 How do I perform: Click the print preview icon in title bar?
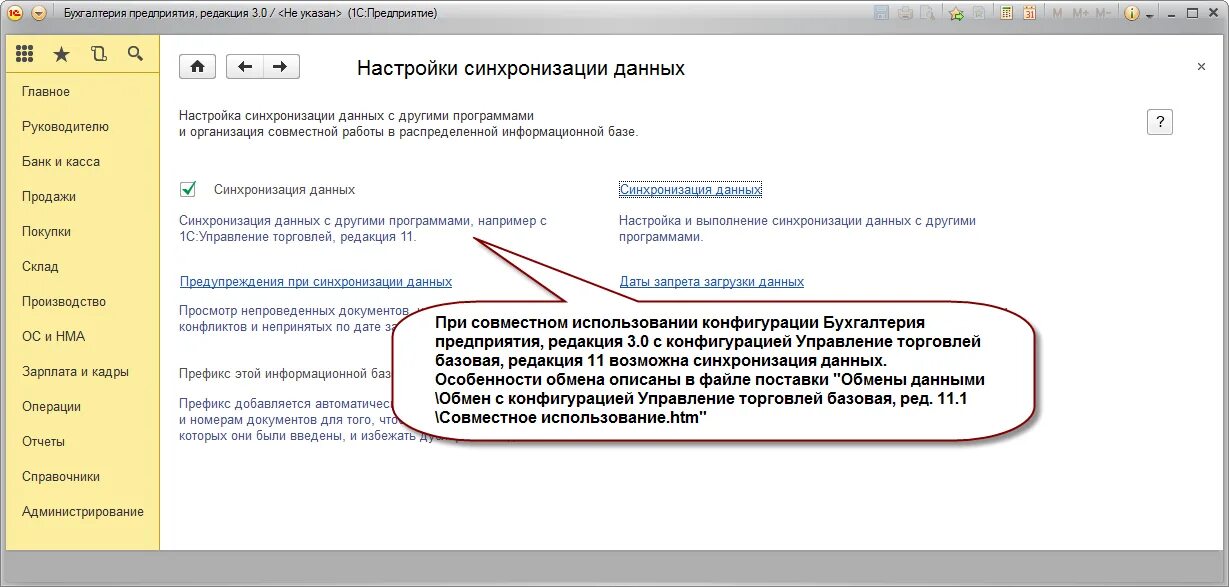point(927,13)
